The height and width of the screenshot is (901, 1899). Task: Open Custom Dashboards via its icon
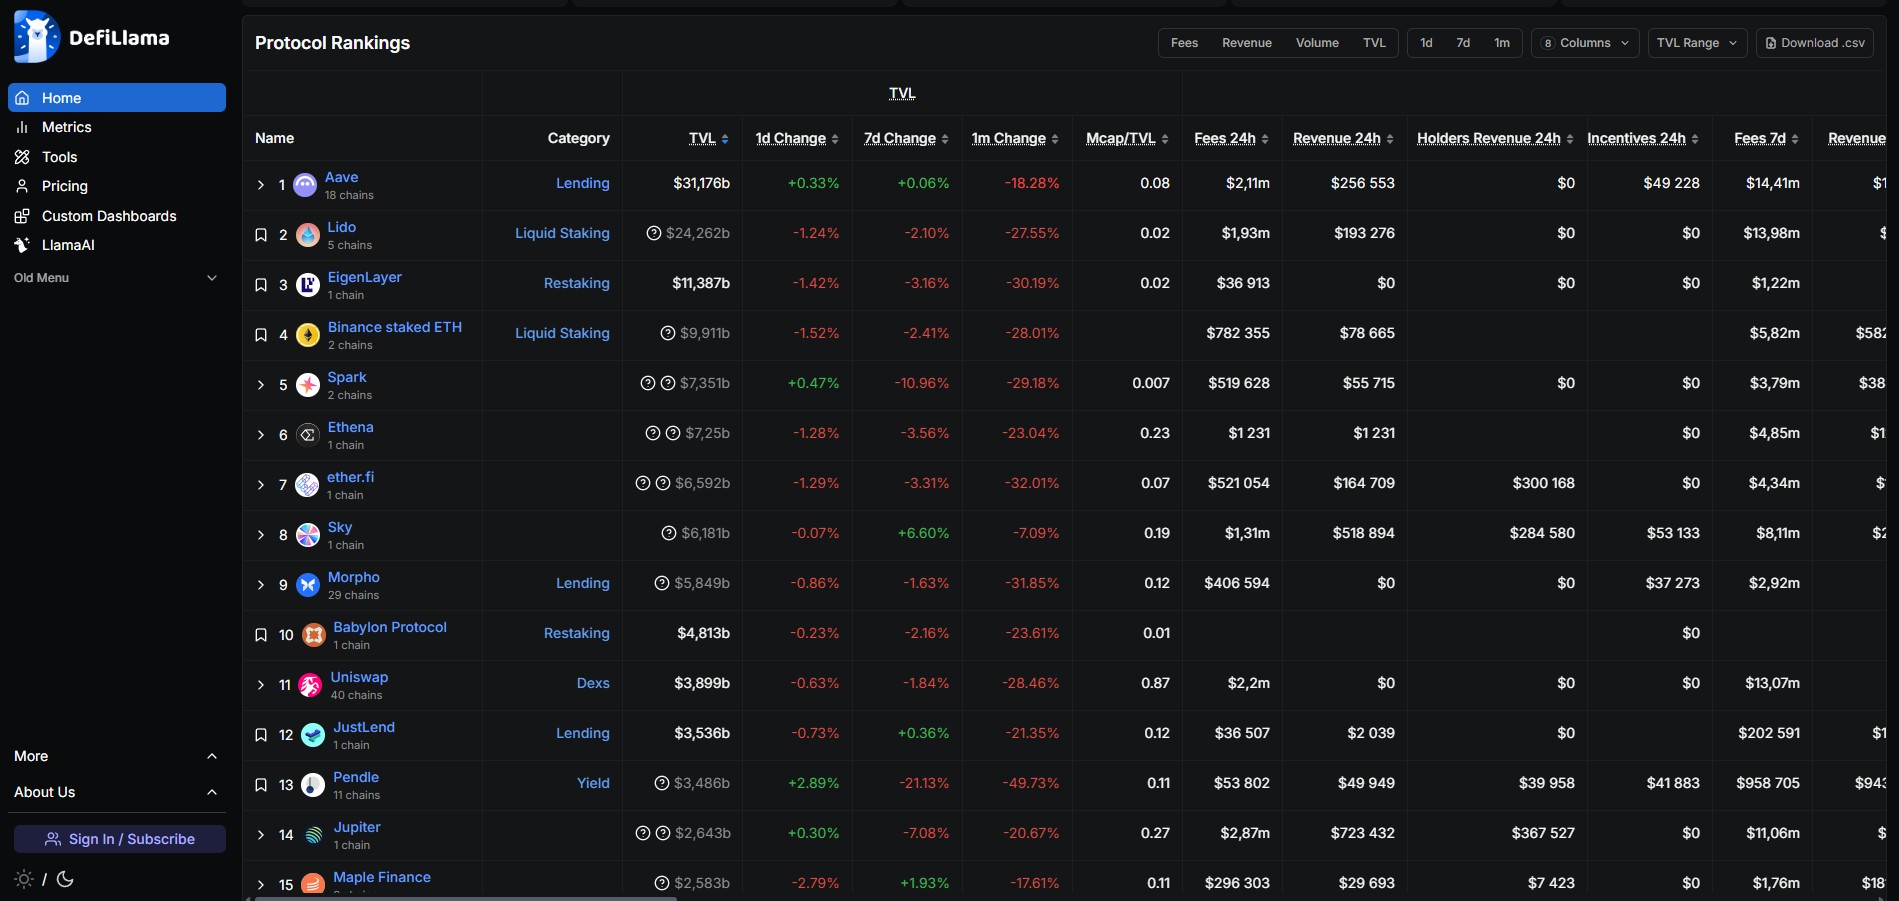(x=21, y=216)
